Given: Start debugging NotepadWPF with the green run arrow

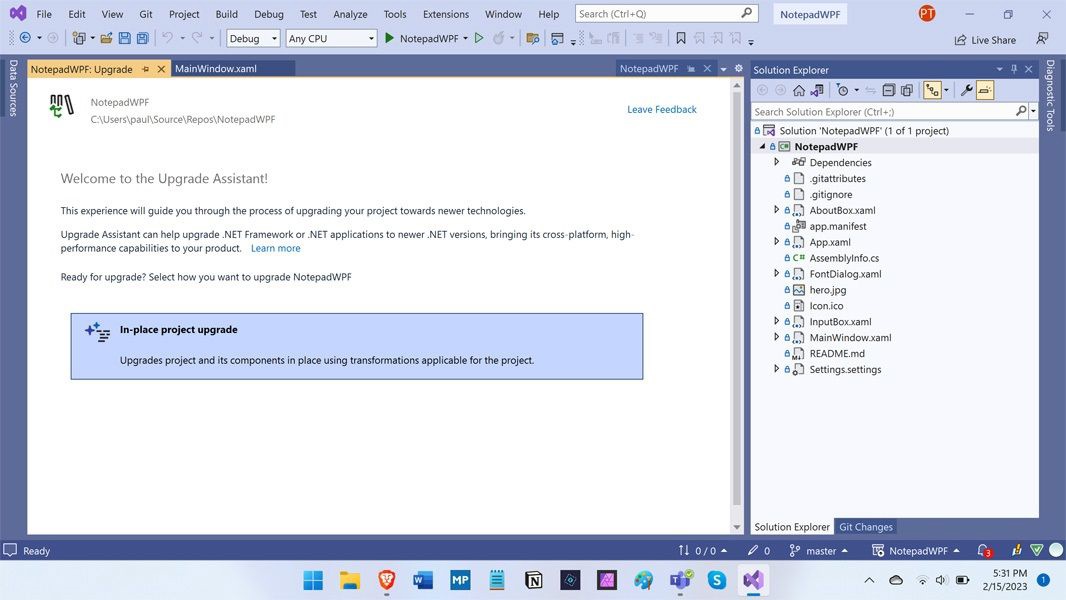Looking at the screenshot, I should click(x=389, y=38).
